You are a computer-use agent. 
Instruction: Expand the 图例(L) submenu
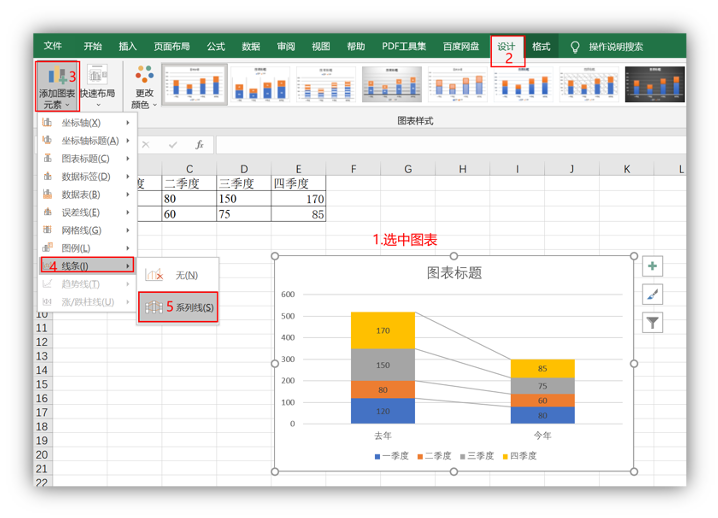(x=87, y=248)
